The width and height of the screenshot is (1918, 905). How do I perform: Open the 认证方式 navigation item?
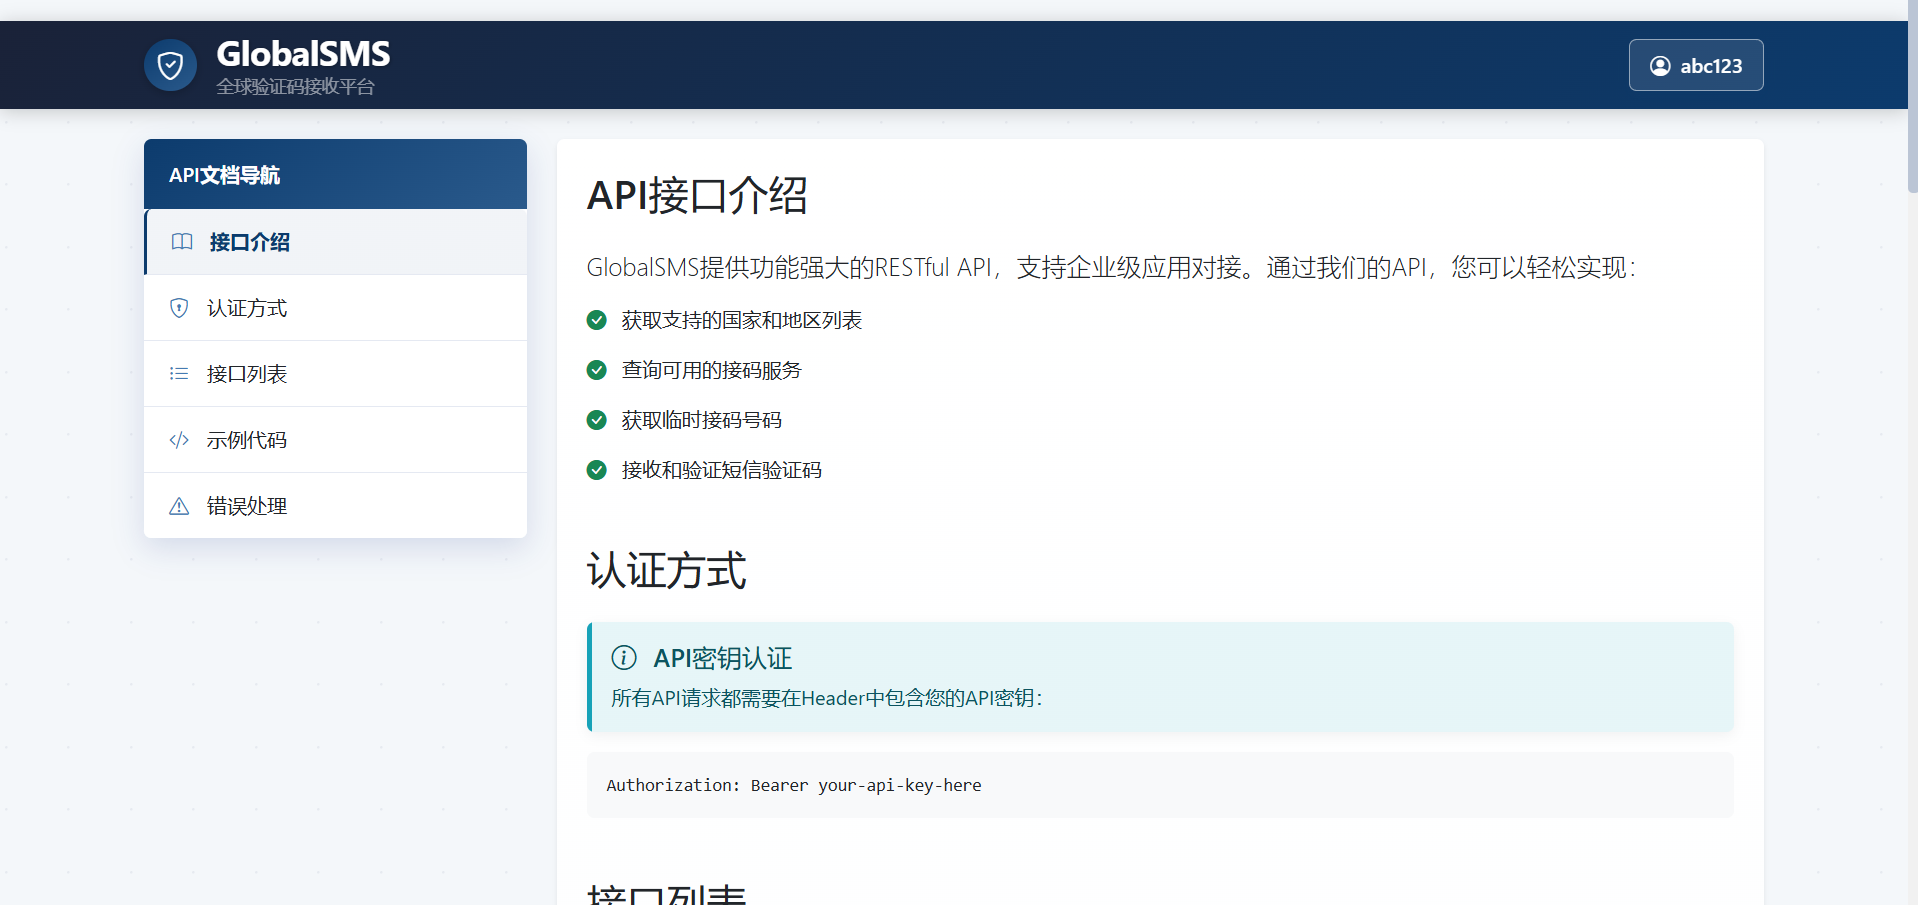tap(336, 308)
